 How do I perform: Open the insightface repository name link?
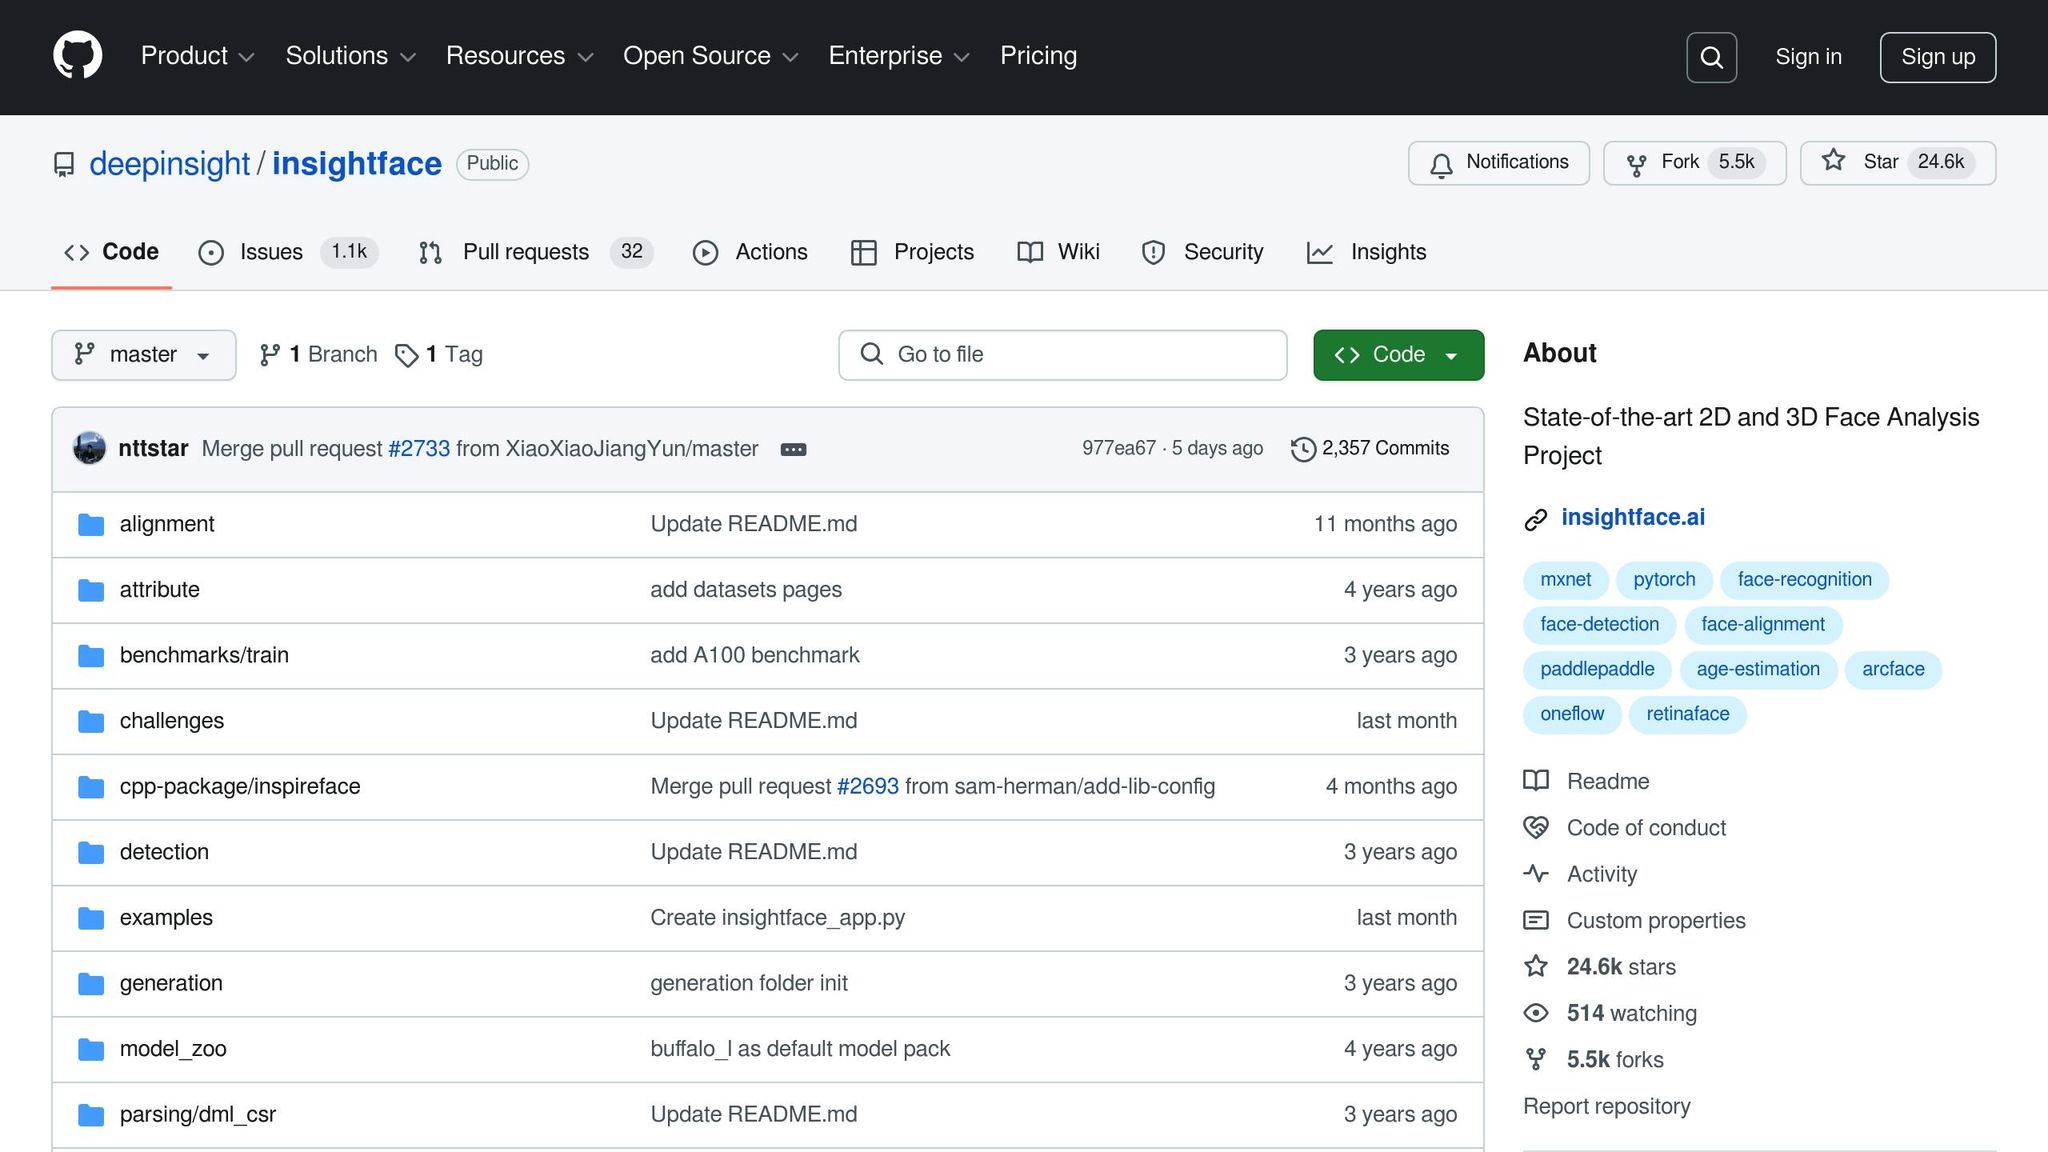356,164
